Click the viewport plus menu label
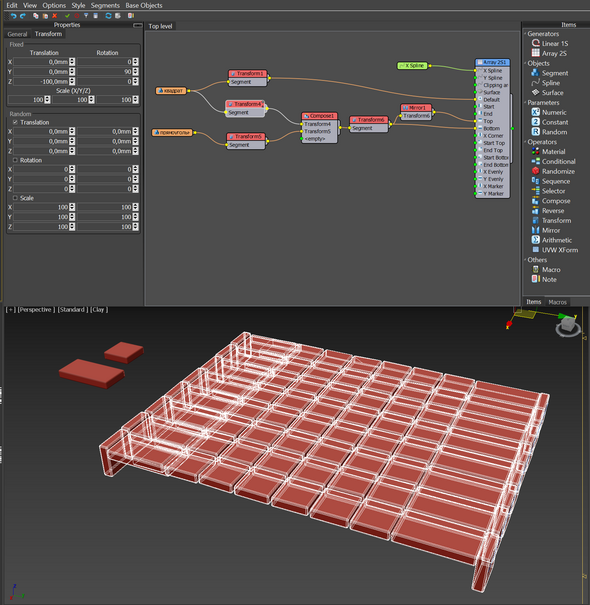Screen dimensions: 590x605 (10, 309)
